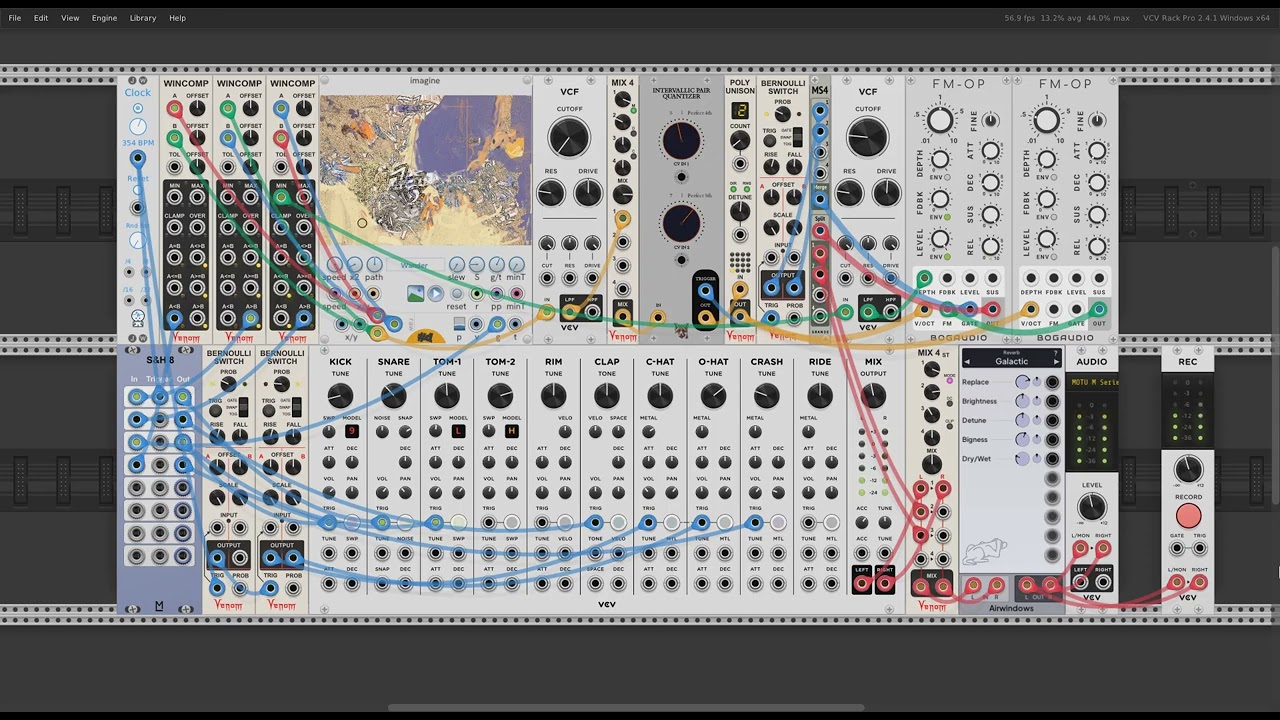Click the red RECORD button on REC
This screenshot has width=1280, height=720.
click(x=1188, y=516)
